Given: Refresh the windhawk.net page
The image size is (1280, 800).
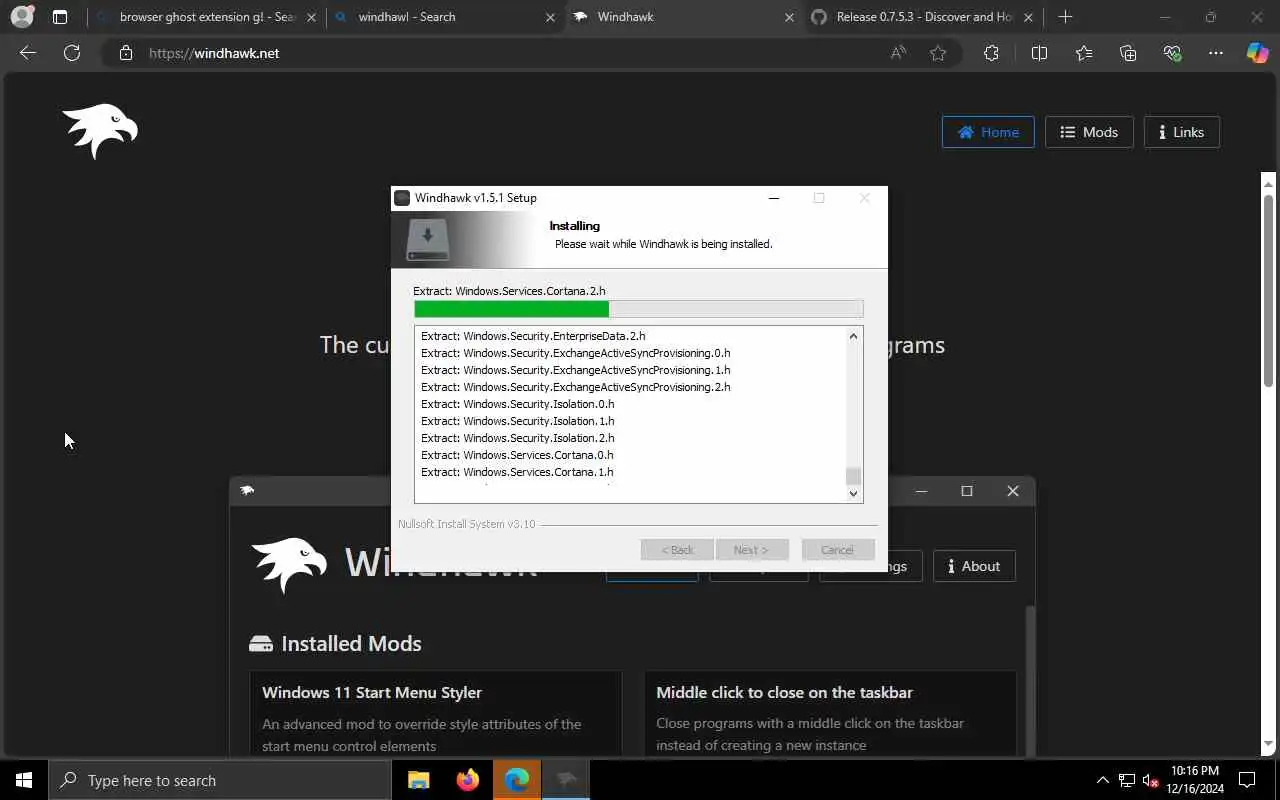Looking at the screenshot, I should 72,53.
